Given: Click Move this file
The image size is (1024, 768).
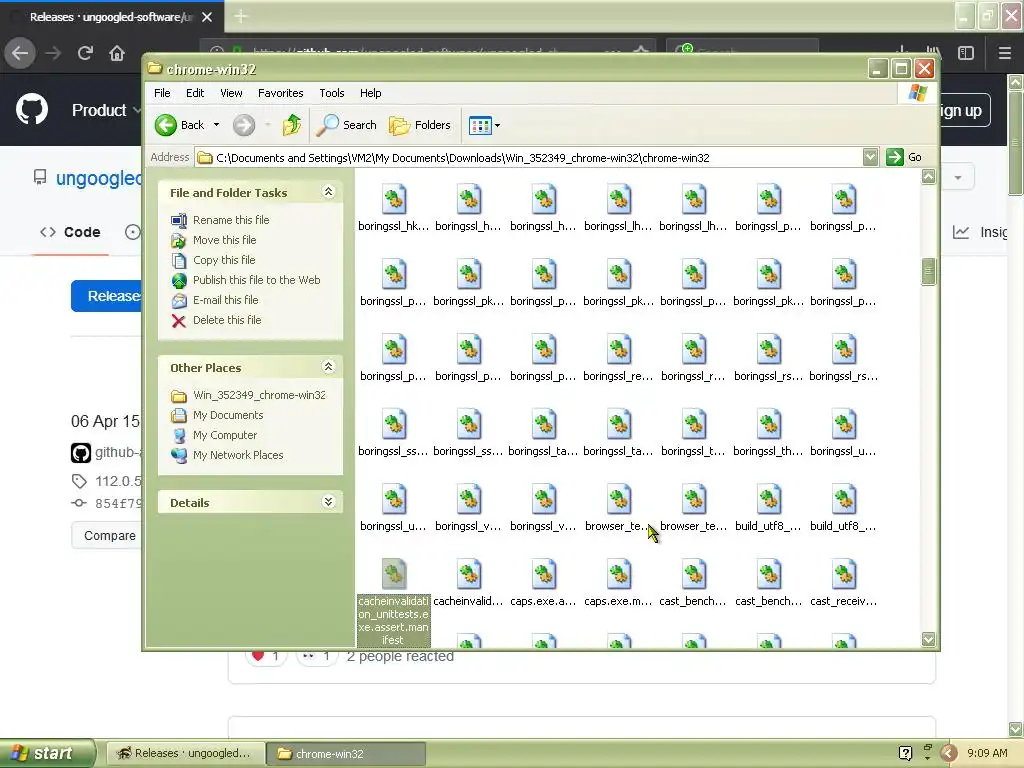Looking at the screenshot, I should point(224,240).
